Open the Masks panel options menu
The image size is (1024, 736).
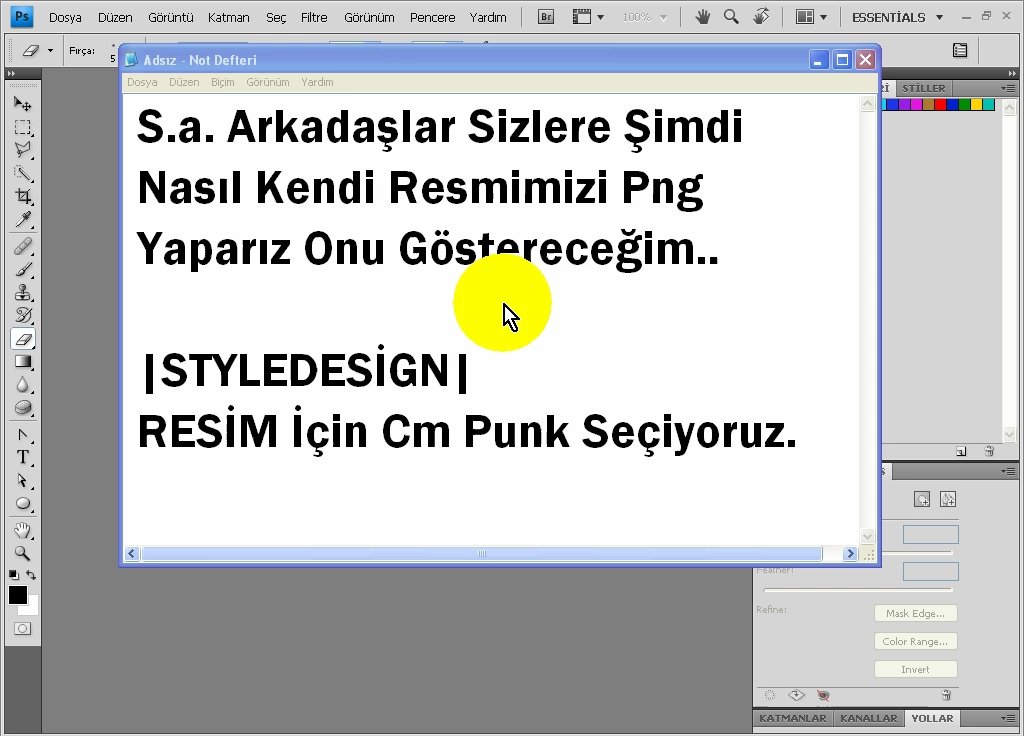pos(1008,471)
